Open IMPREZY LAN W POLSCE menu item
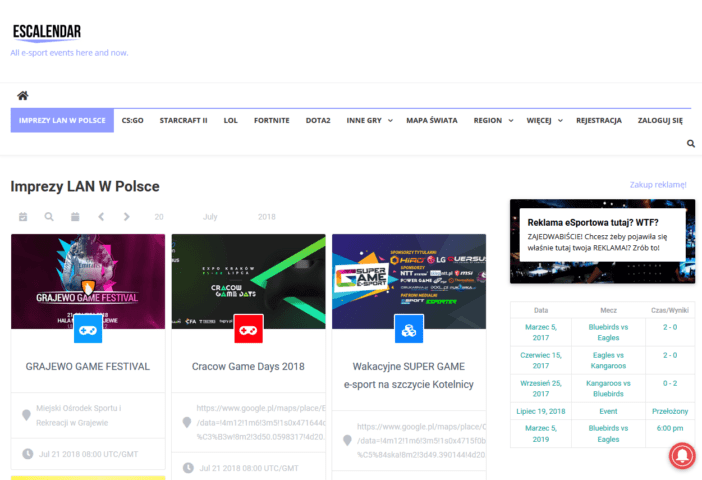702x480 pixels. (62, 120)
